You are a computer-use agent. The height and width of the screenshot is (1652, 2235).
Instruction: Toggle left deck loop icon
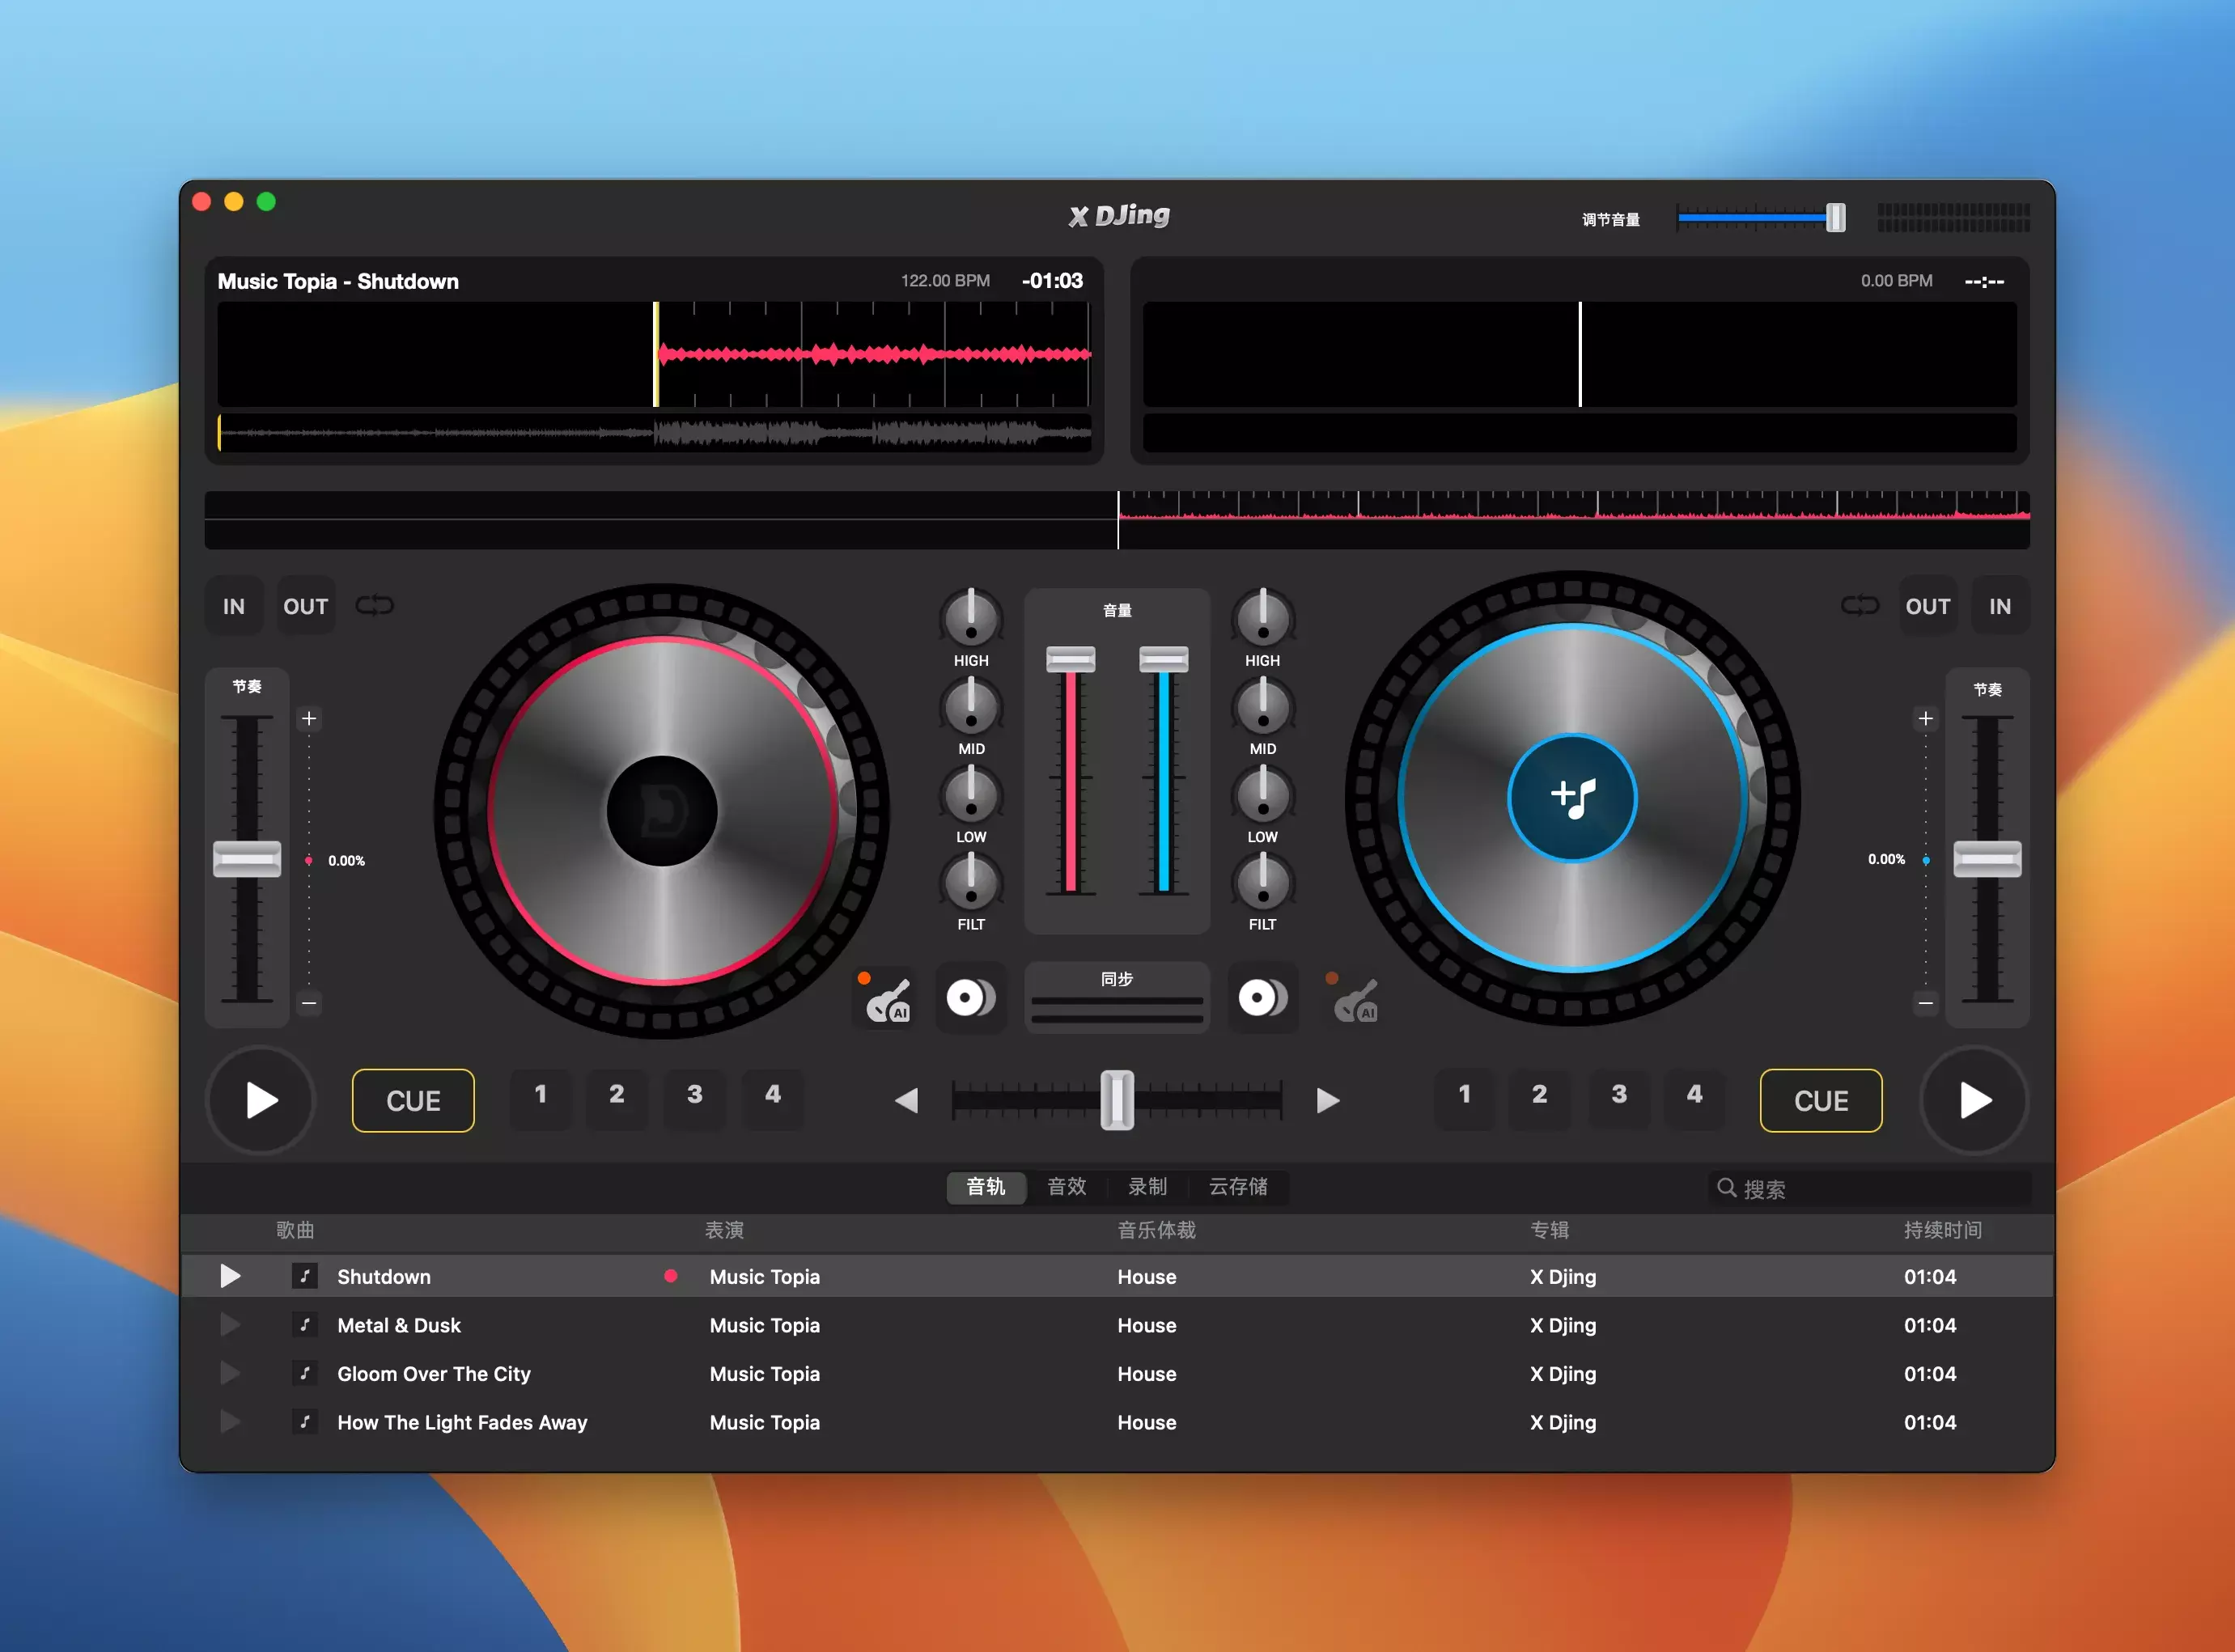(375, 605)
